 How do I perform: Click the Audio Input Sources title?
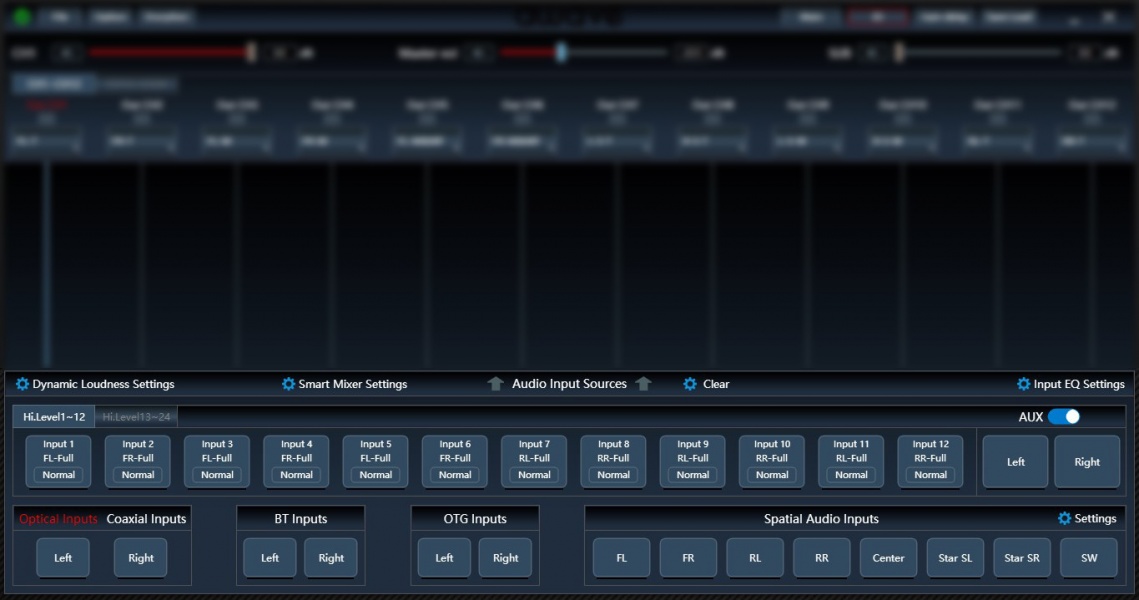569,384
